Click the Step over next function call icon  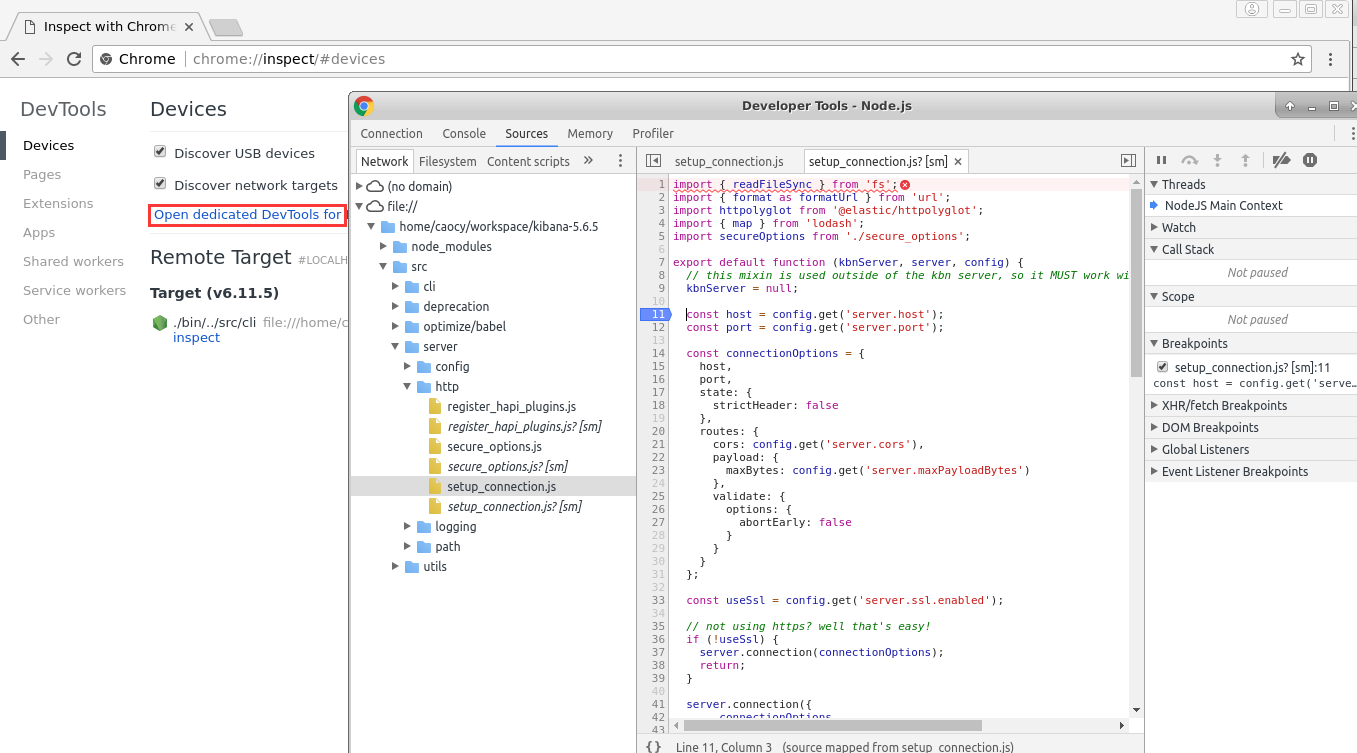point(1189,160)
